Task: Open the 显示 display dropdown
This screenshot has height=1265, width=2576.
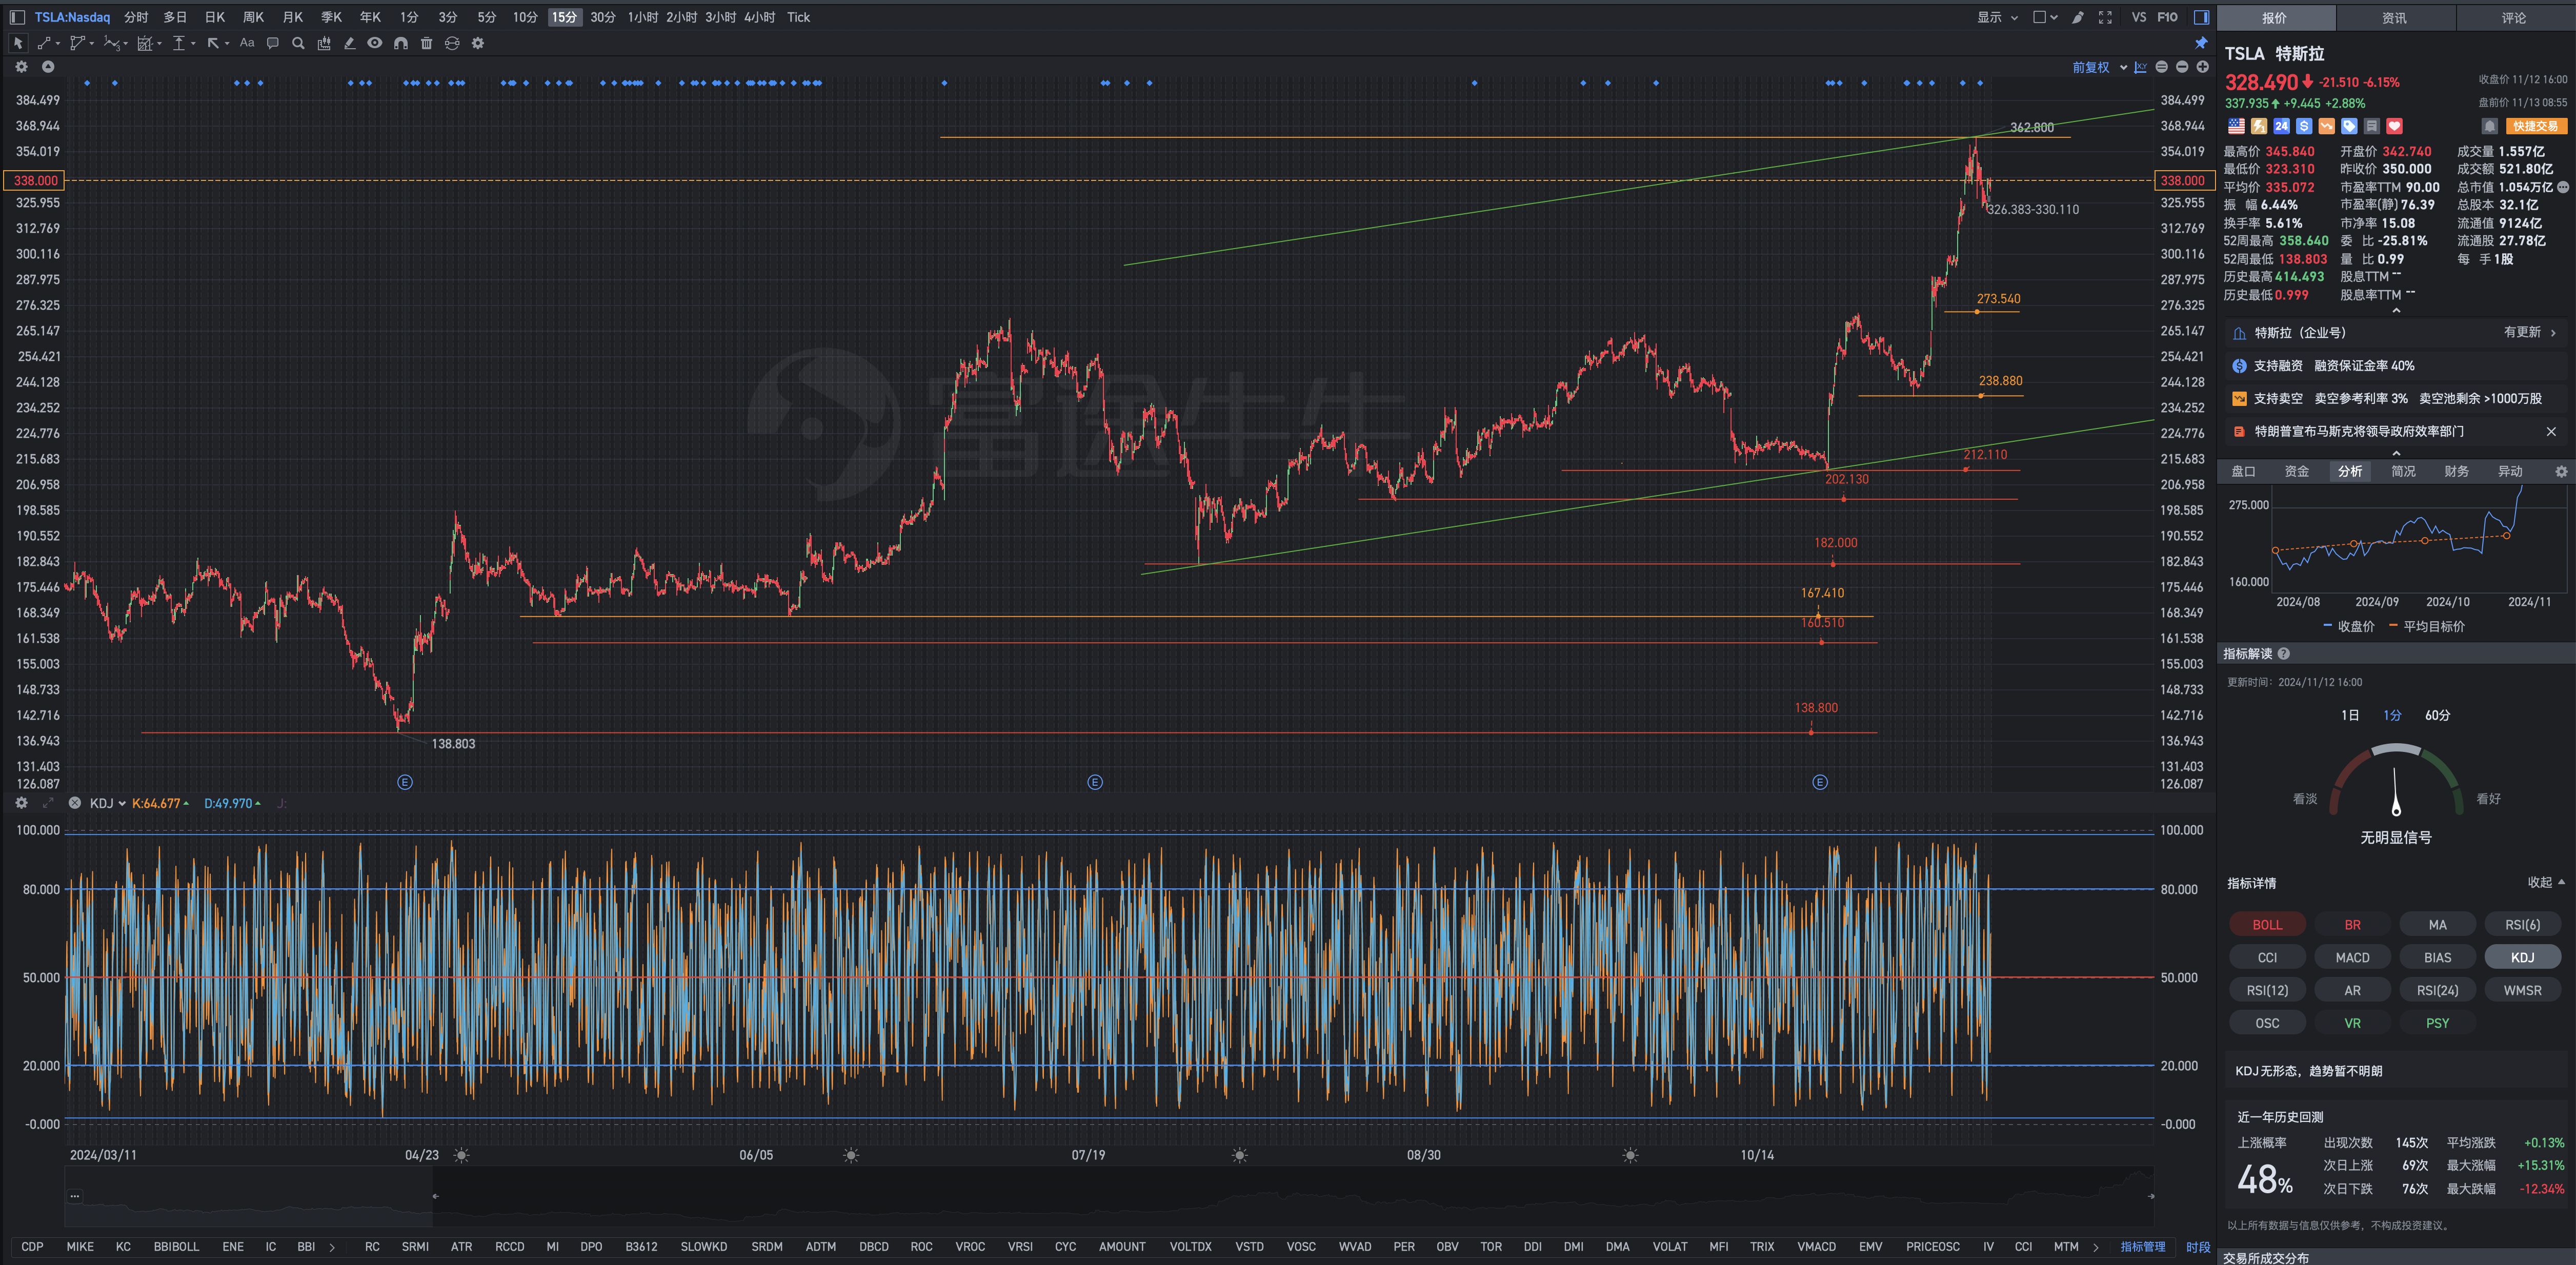Action: point(1997,17)
